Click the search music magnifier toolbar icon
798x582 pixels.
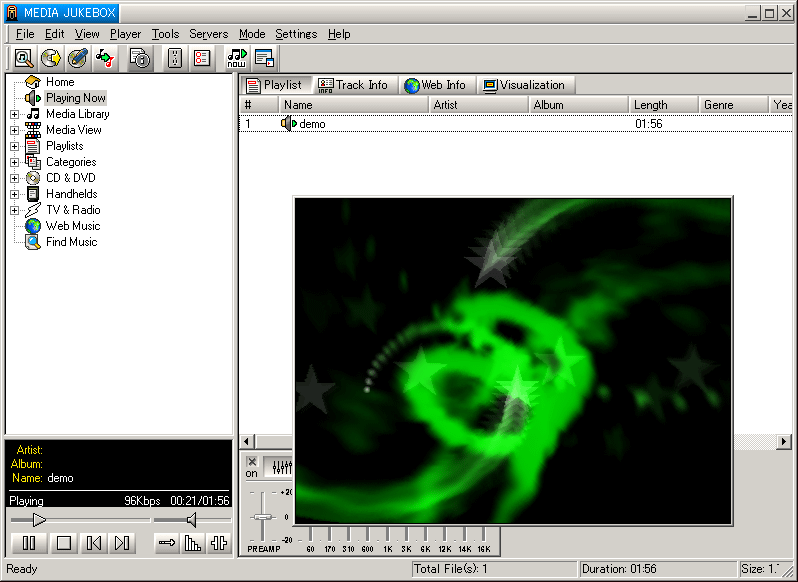tap(23, 58)
